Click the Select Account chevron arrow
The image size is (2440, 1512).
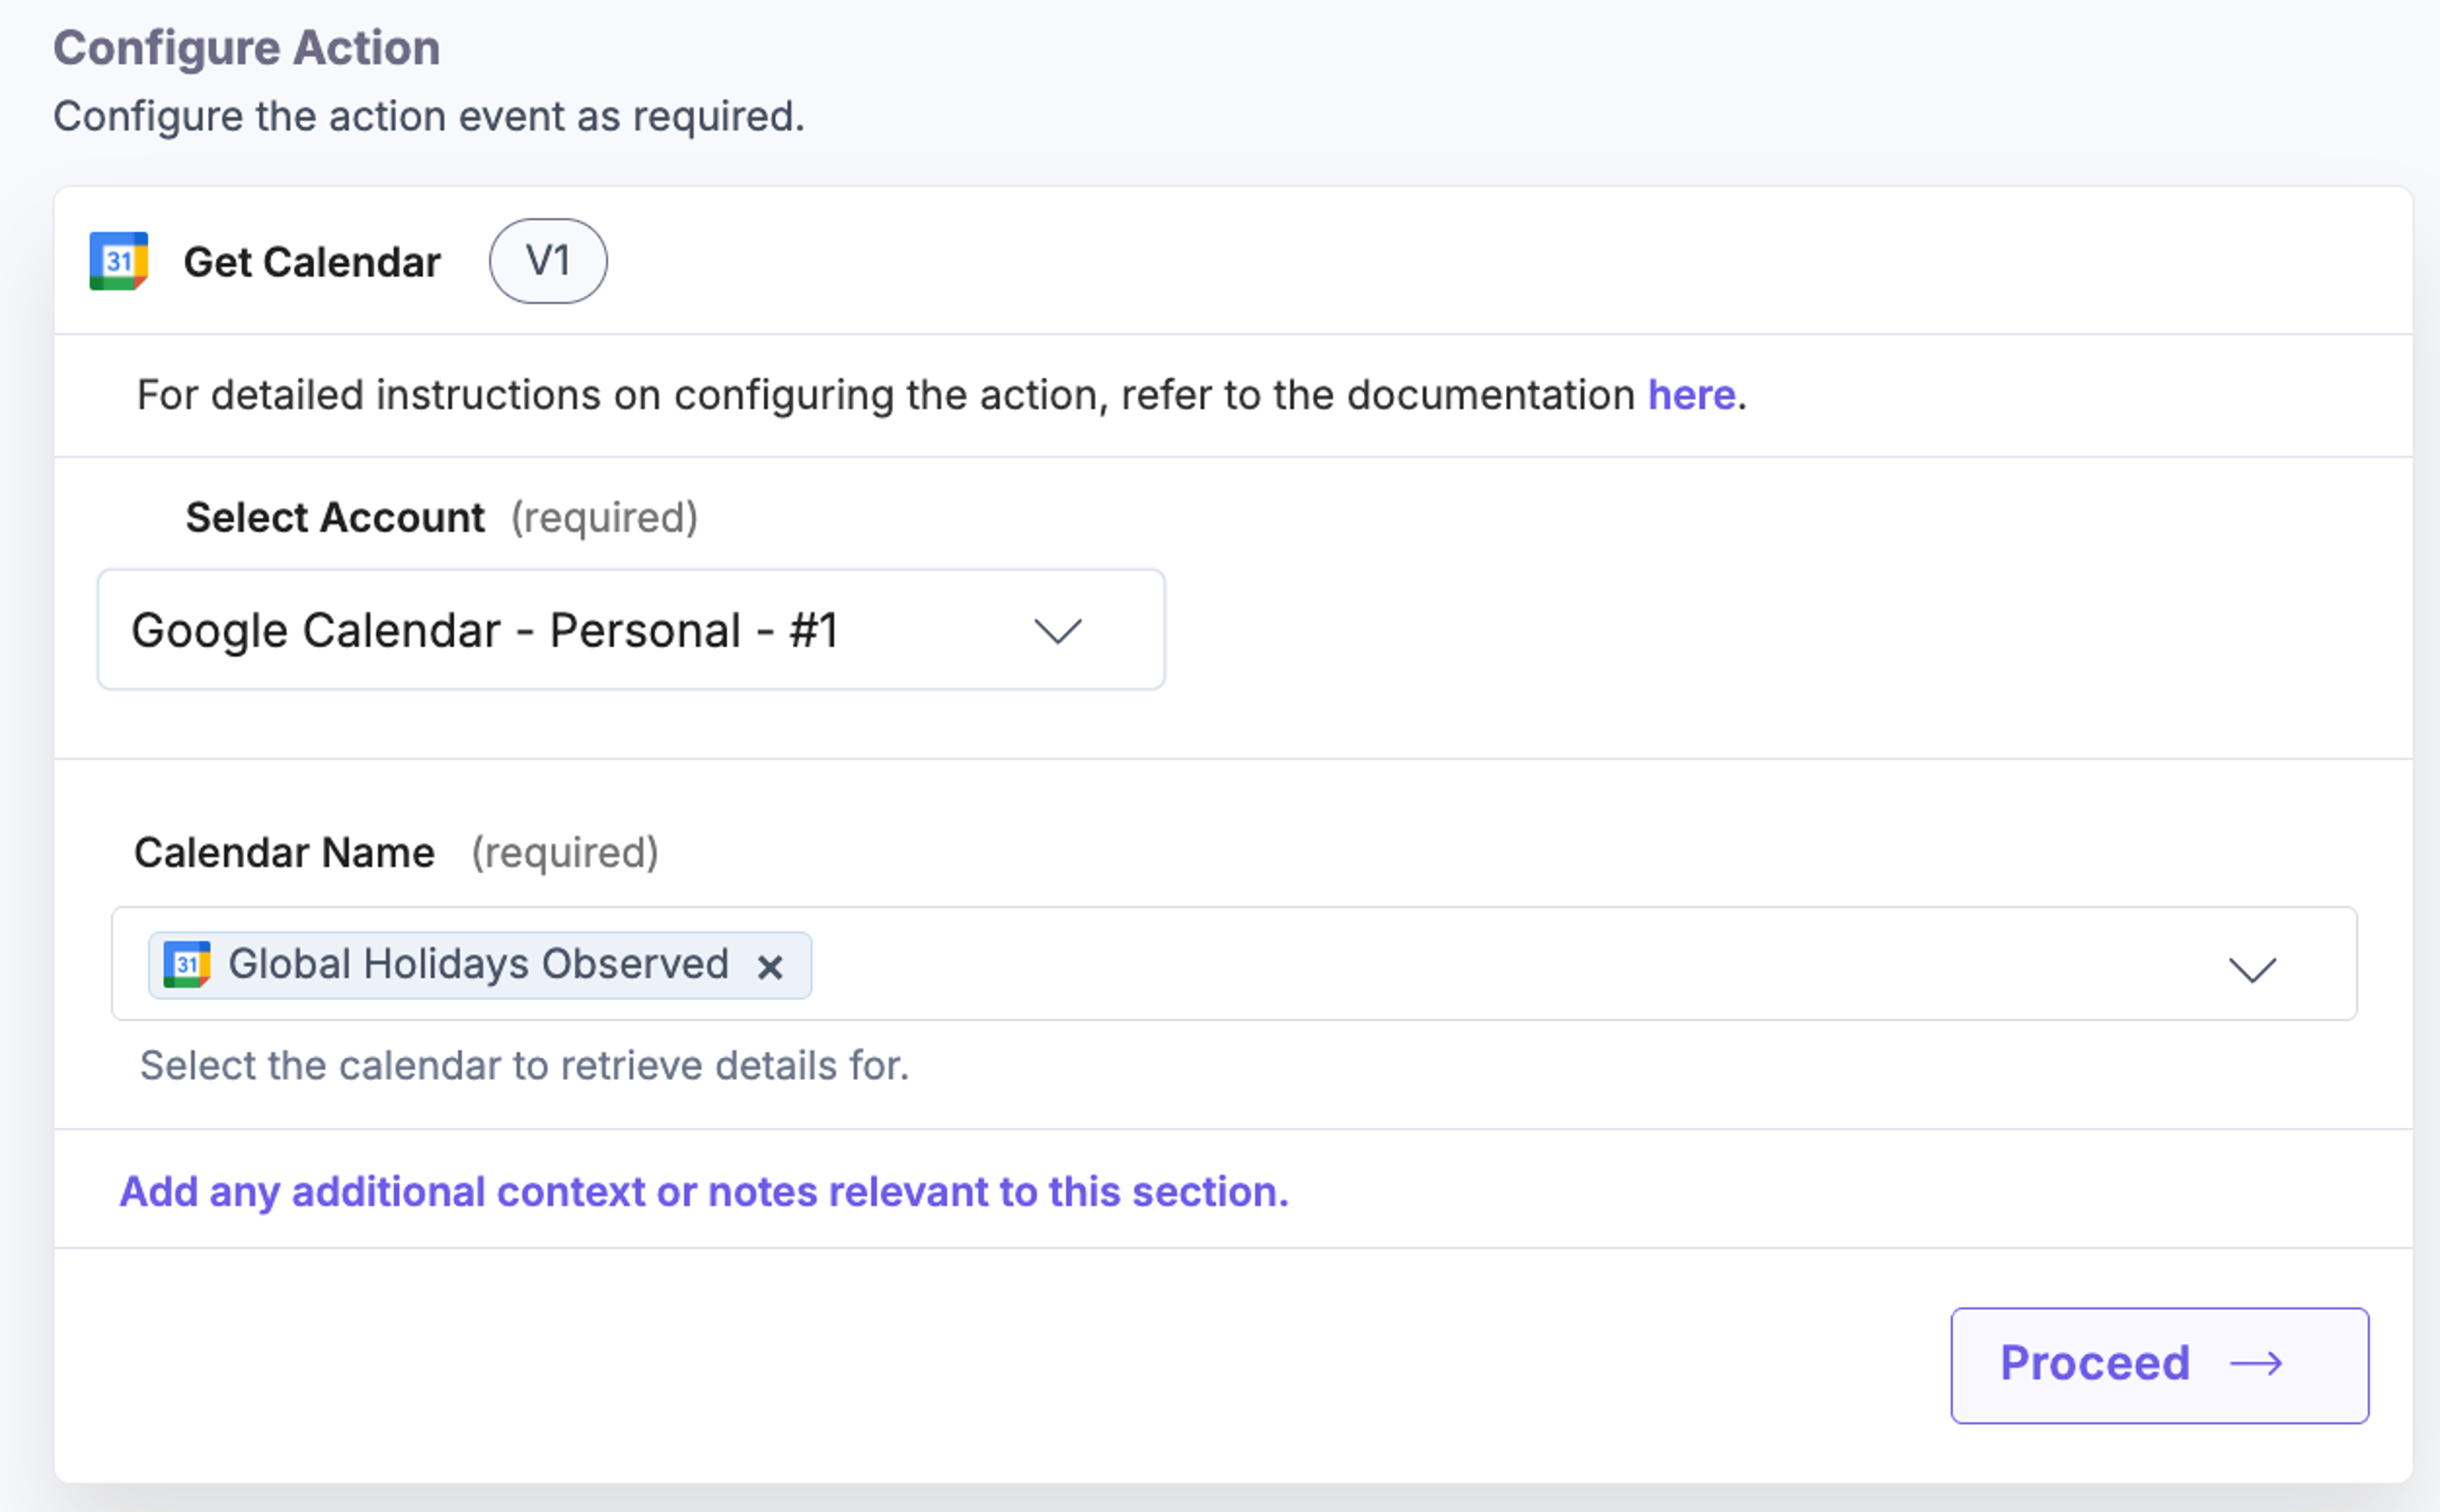coord(1058,631)
